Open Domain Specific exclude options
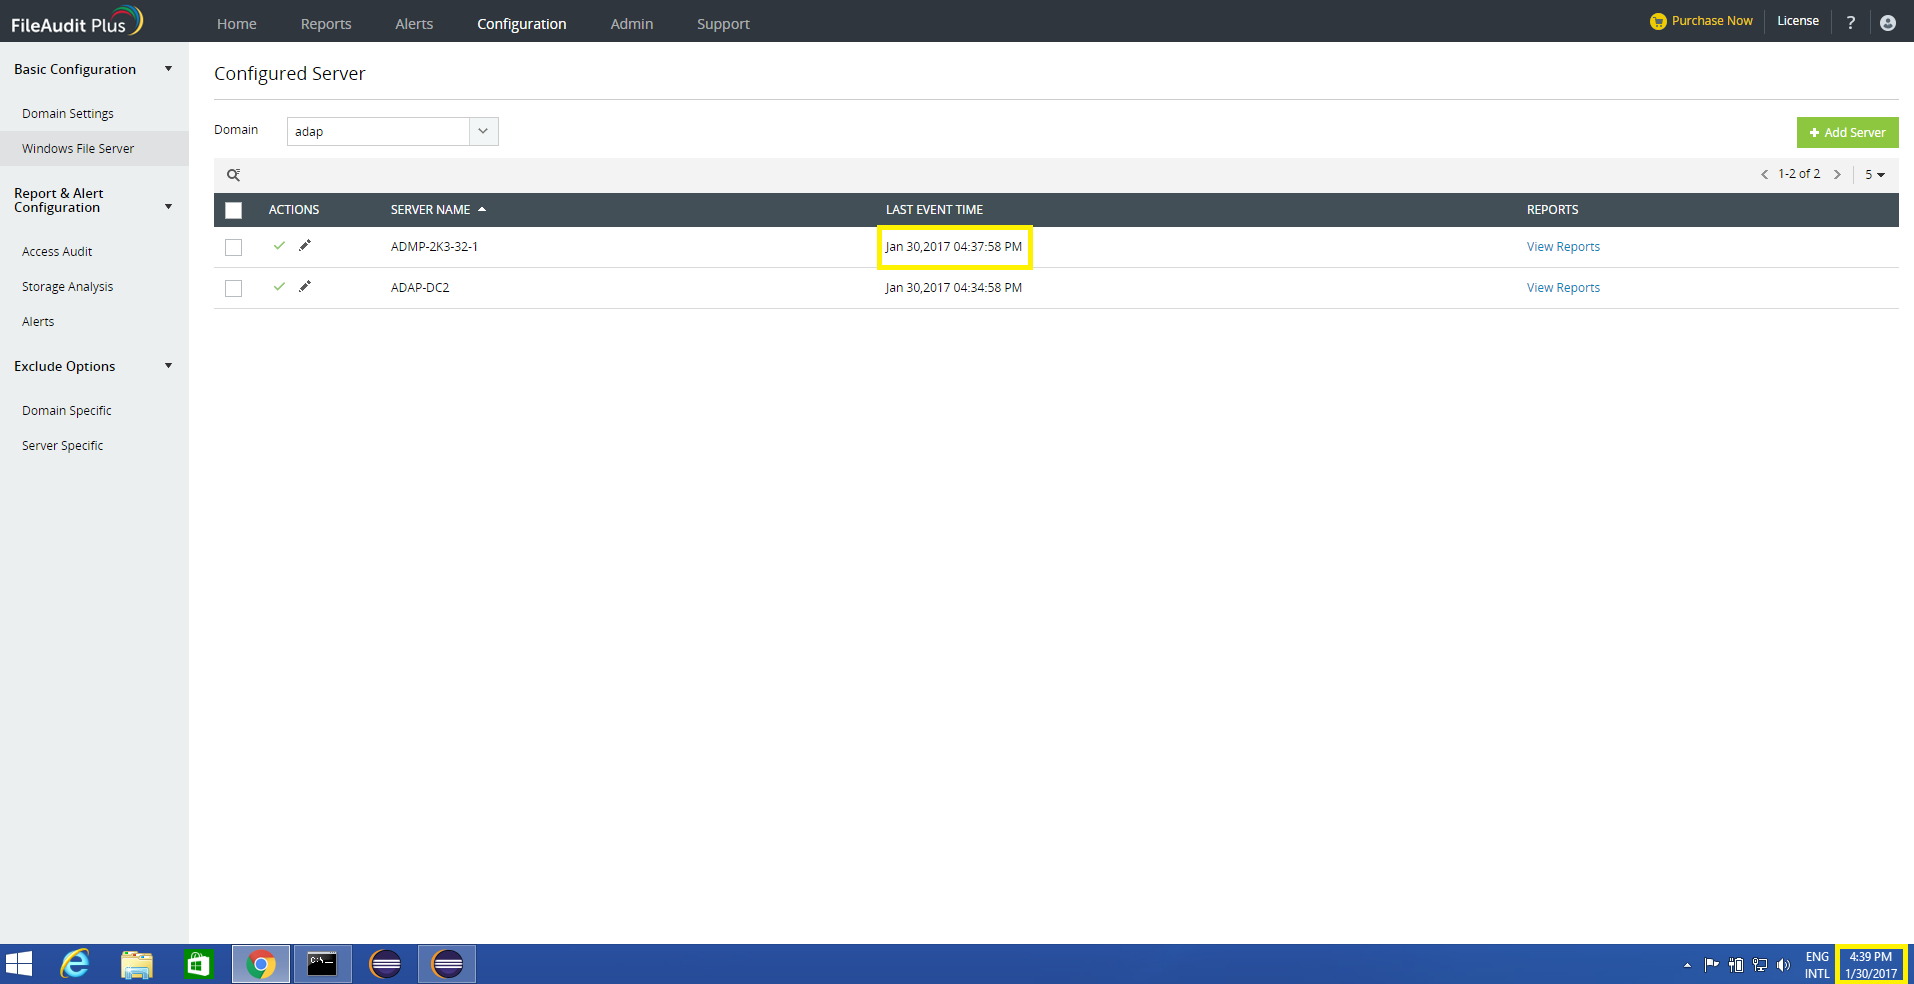Image resolution: width=1914 pixels, height=984 pixels. tap(67, 411)
